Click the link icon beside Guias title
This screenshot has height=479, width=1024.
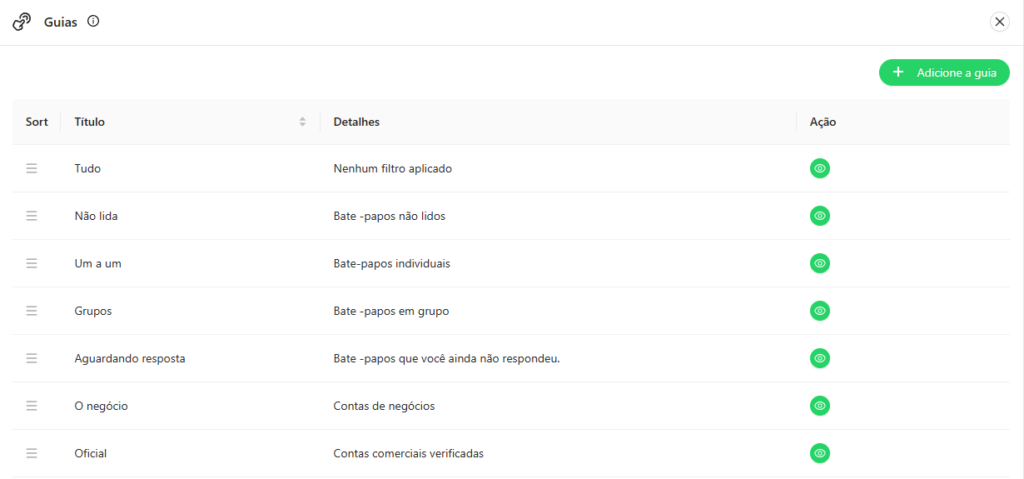22,22
